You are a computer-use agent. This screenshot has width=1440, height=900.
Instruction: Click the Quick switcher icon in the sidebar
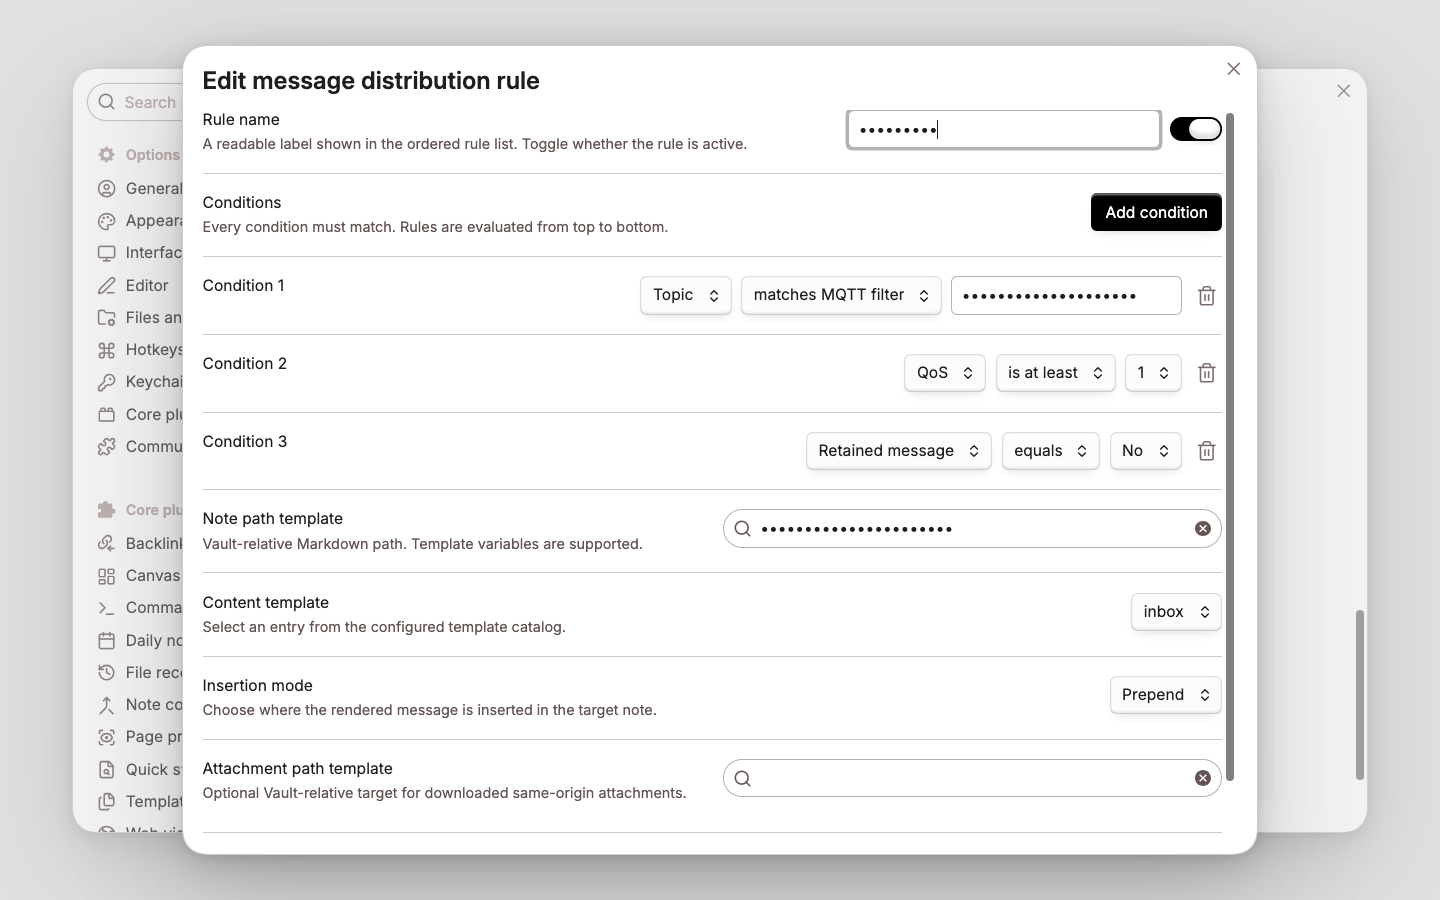pyautogui.click(x=106, y=770)
